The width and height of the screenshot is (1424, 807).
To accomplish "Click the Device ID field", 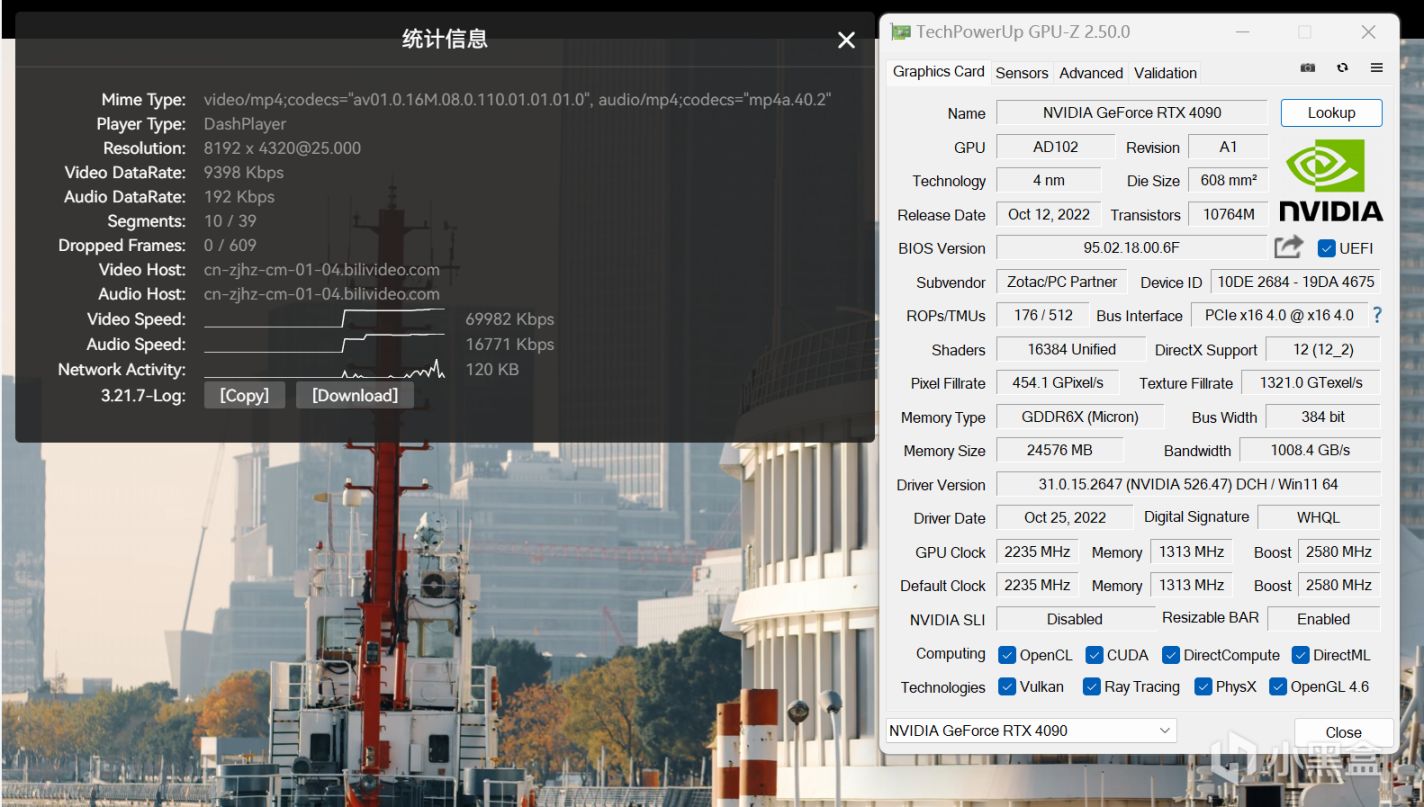I will pos(1295,282).
